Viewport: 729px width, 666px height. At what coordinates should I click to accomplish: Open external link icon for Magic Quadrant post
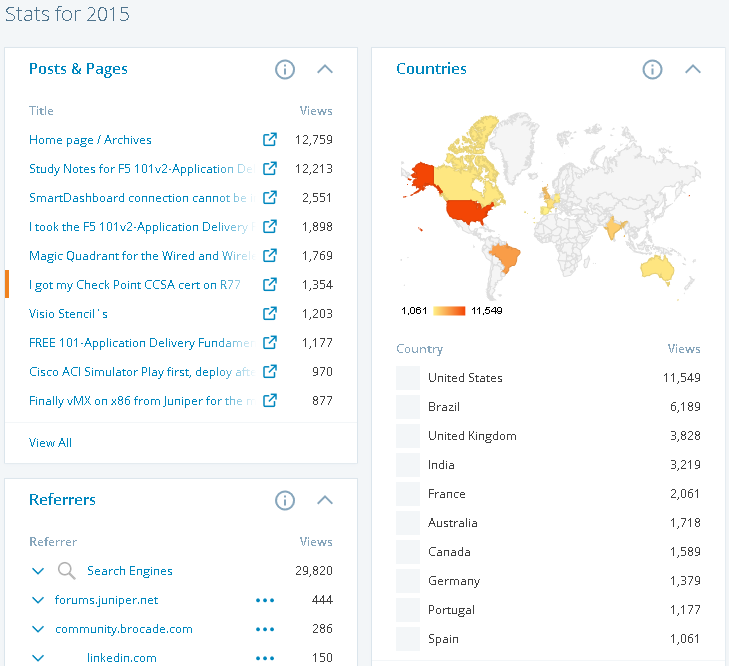pos(270,255)
